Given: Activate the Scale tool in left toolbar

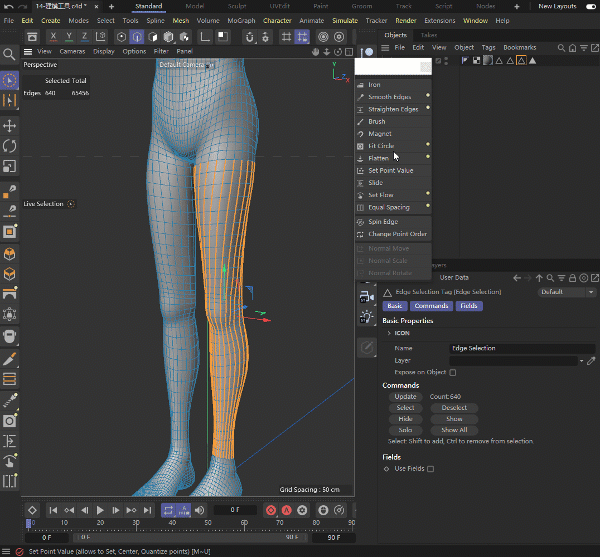Looking at the screenshot, I should coord(10,166).
